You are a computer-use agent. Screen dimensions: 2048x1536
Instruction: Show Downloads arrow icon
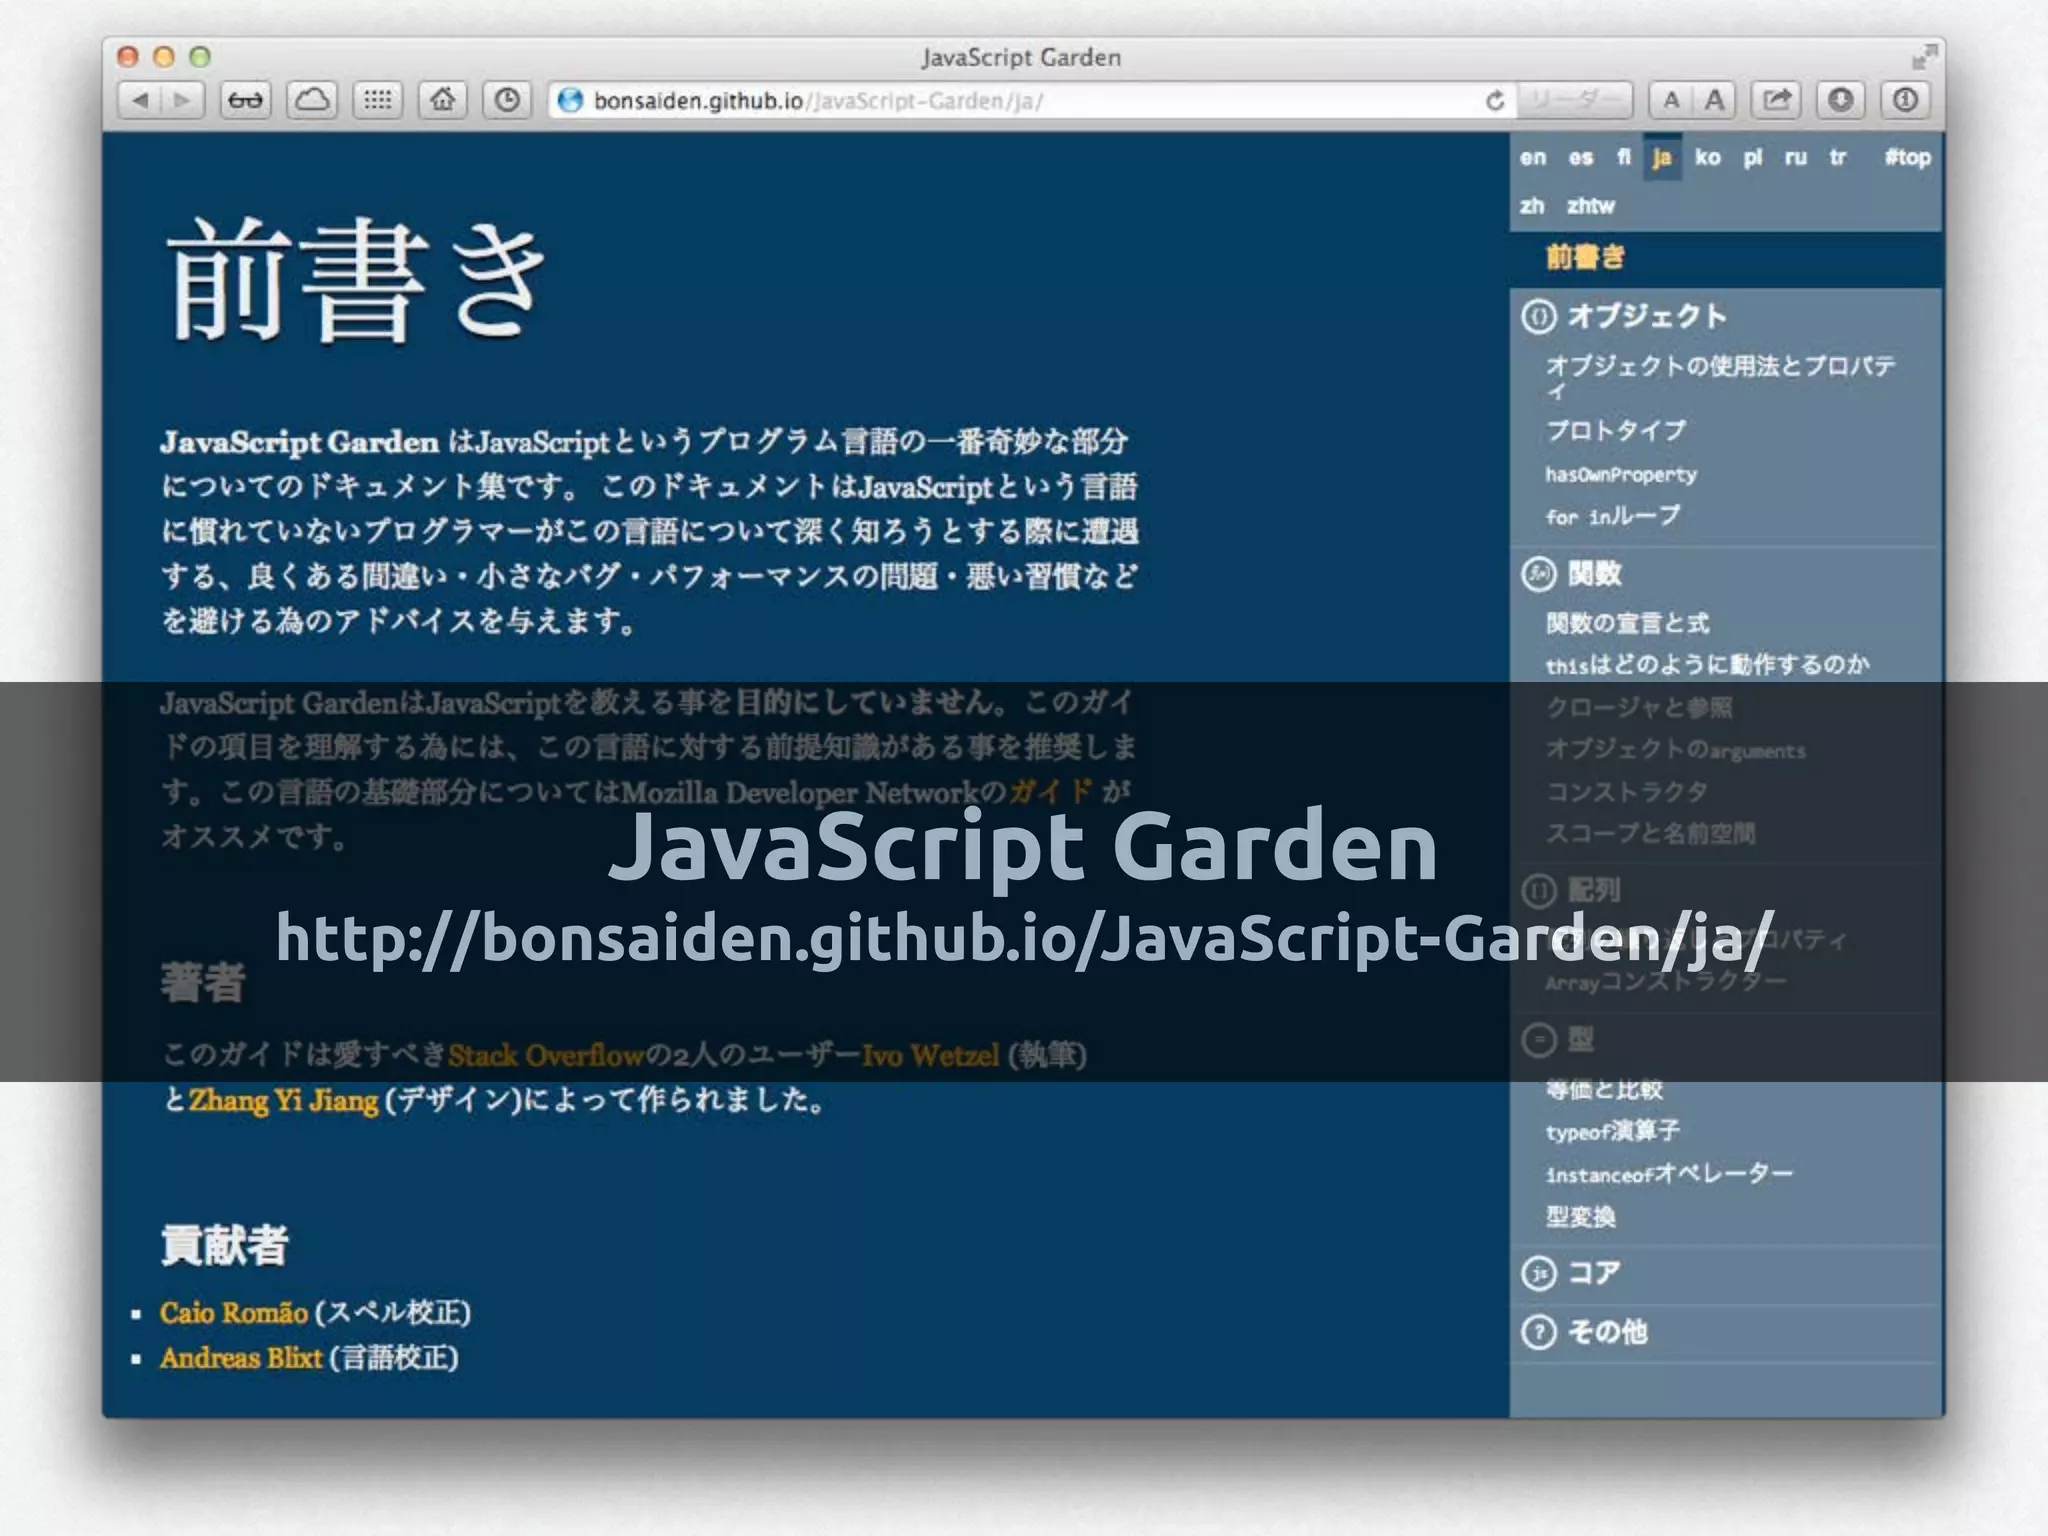pyautogui.click(x=1841, y=100)
